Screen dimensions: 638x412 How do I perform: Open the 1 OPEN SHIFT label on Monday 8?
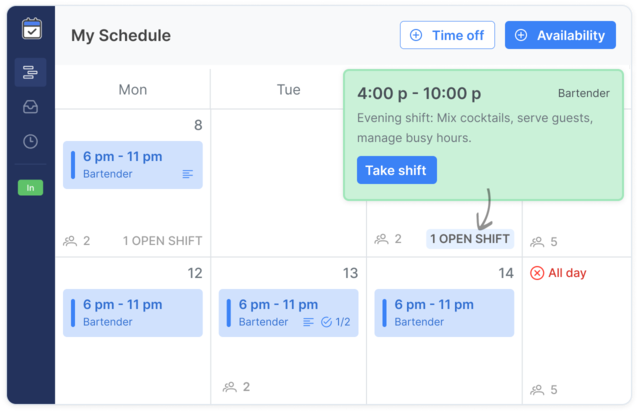pos(162,241)
